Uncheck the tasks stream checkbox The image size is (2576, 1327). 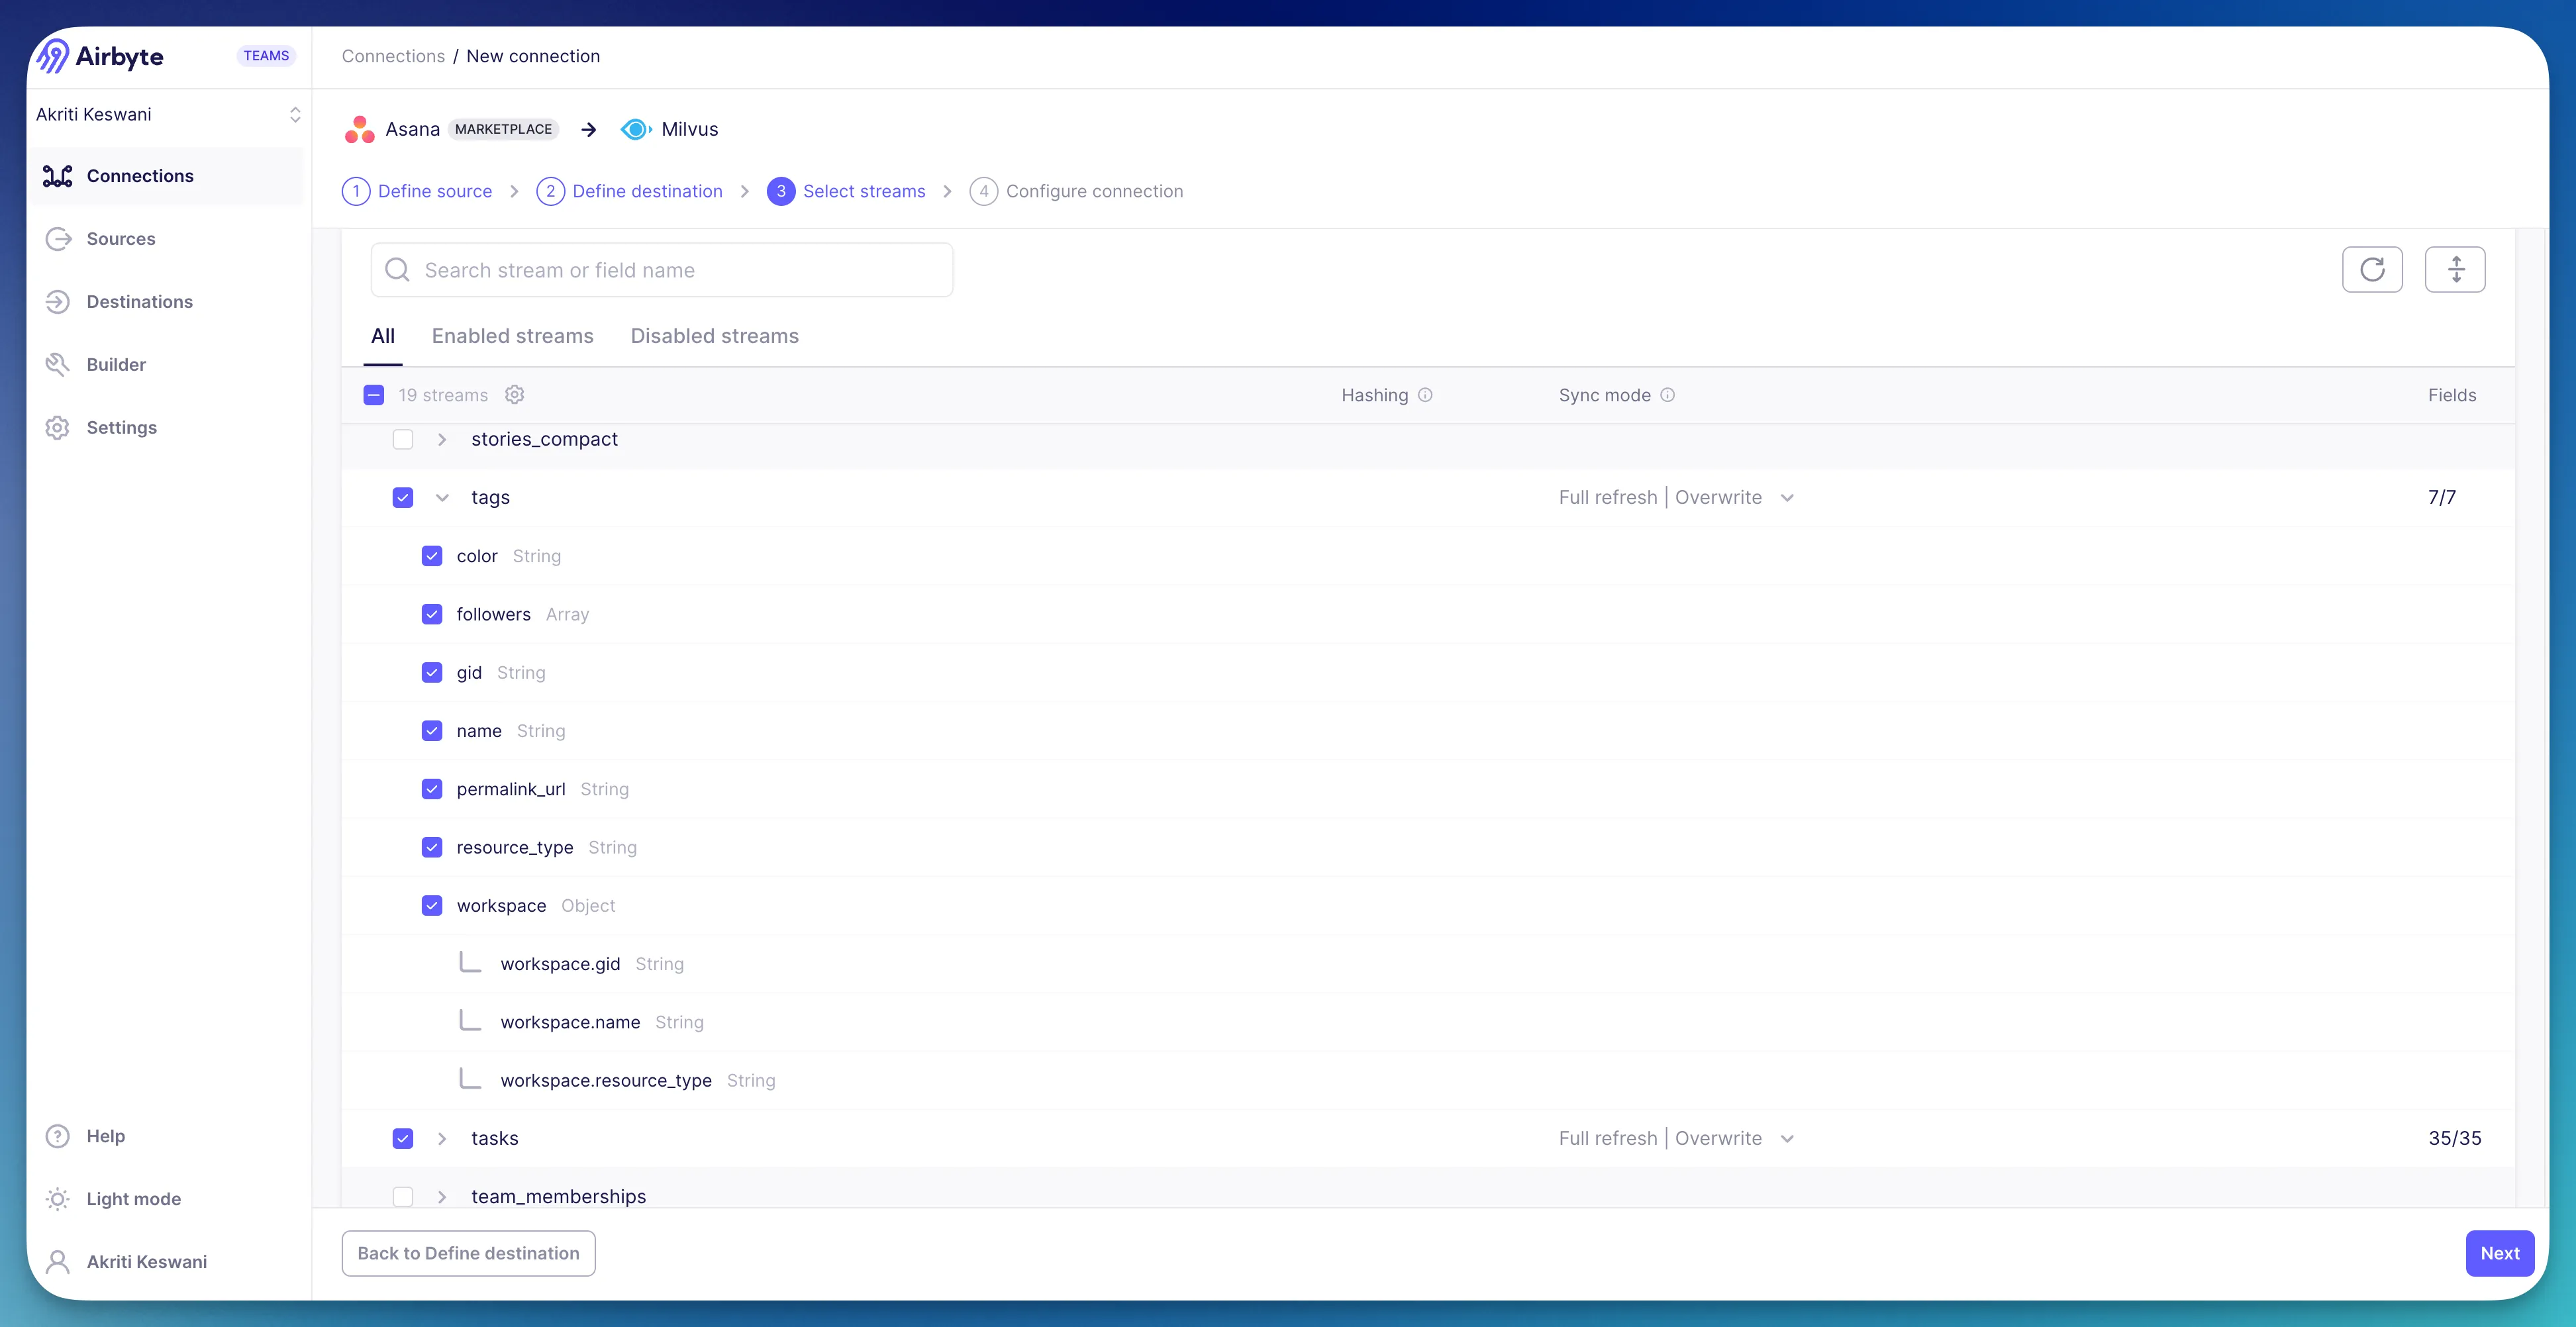(403, 1138)
